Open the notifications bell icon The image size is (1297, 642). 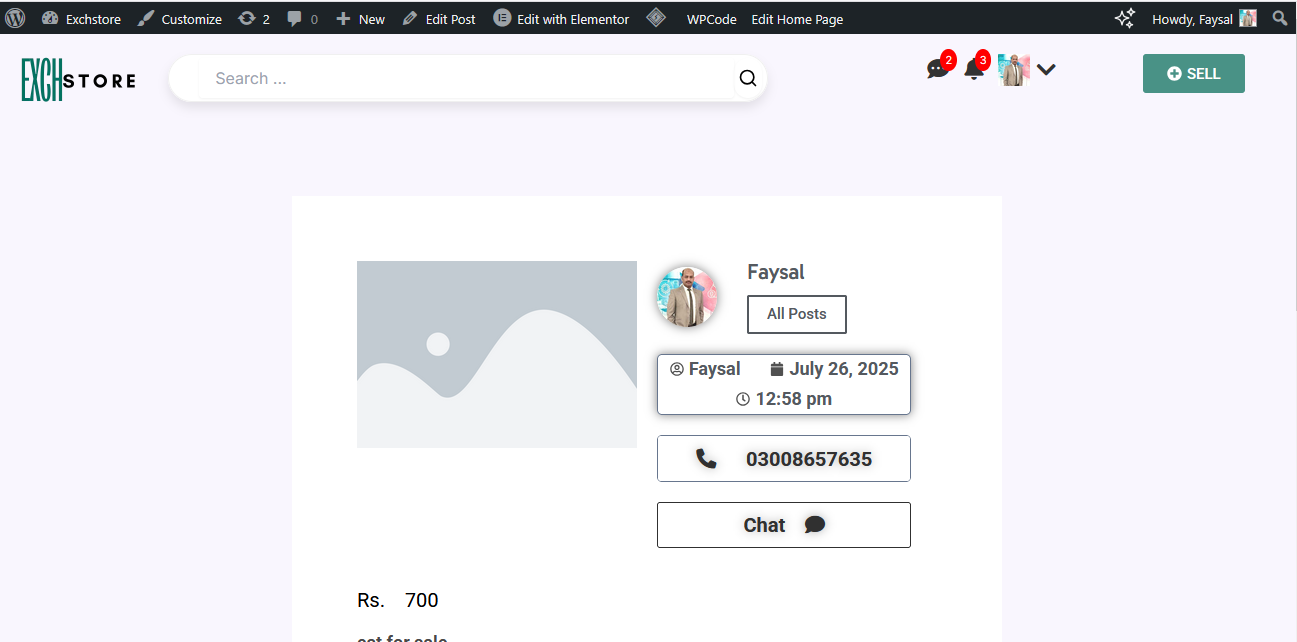(x=974, y=69)
